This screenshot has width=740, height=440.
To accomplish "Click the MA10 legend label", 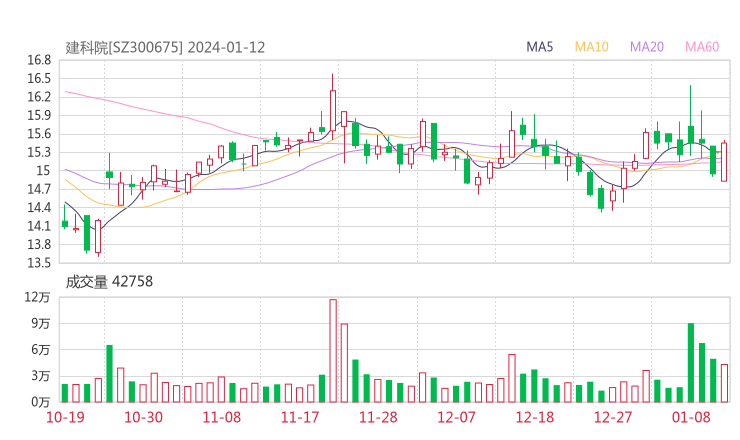I will click(591, 47).
